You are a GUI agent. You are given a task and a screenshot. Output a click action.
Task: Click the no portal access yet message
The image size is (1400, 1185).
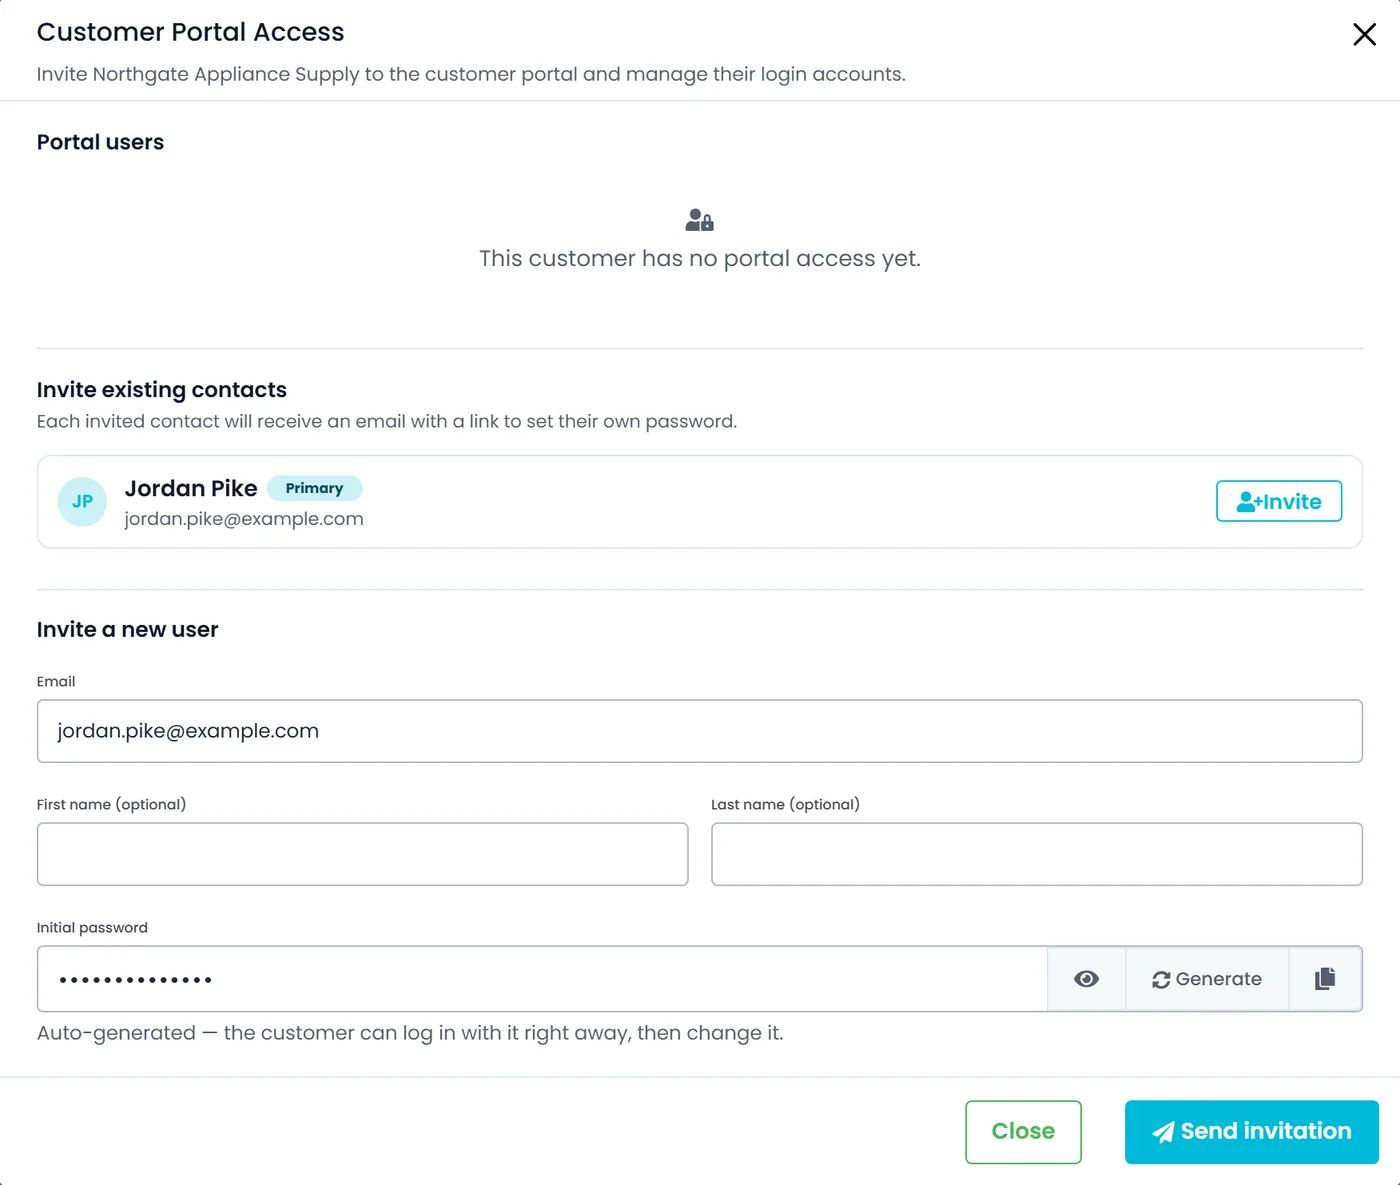[700, 258]
